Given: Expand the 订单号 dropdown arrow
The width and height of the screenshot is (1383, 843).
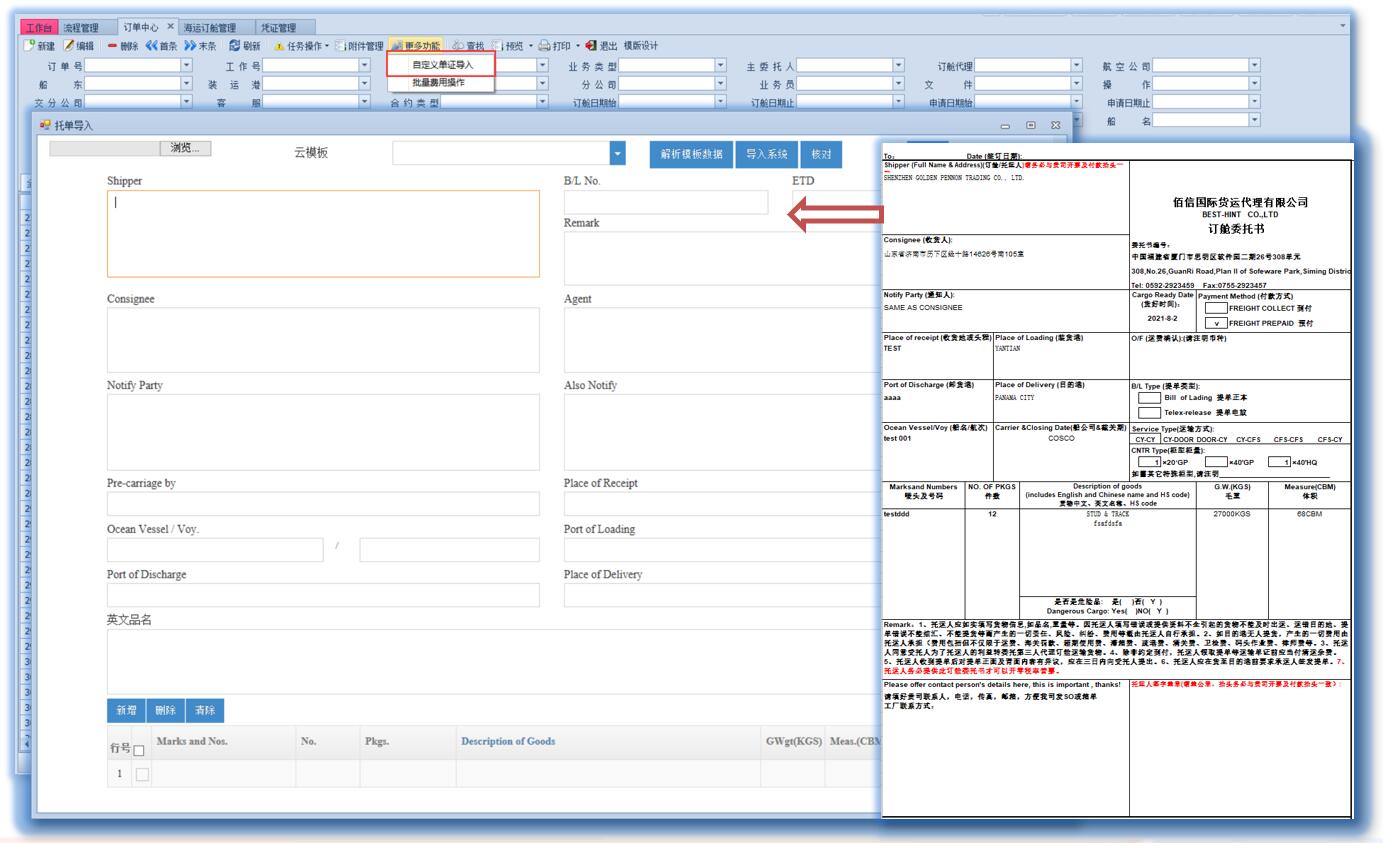Looking at the screenshot, I should point(186,66).
